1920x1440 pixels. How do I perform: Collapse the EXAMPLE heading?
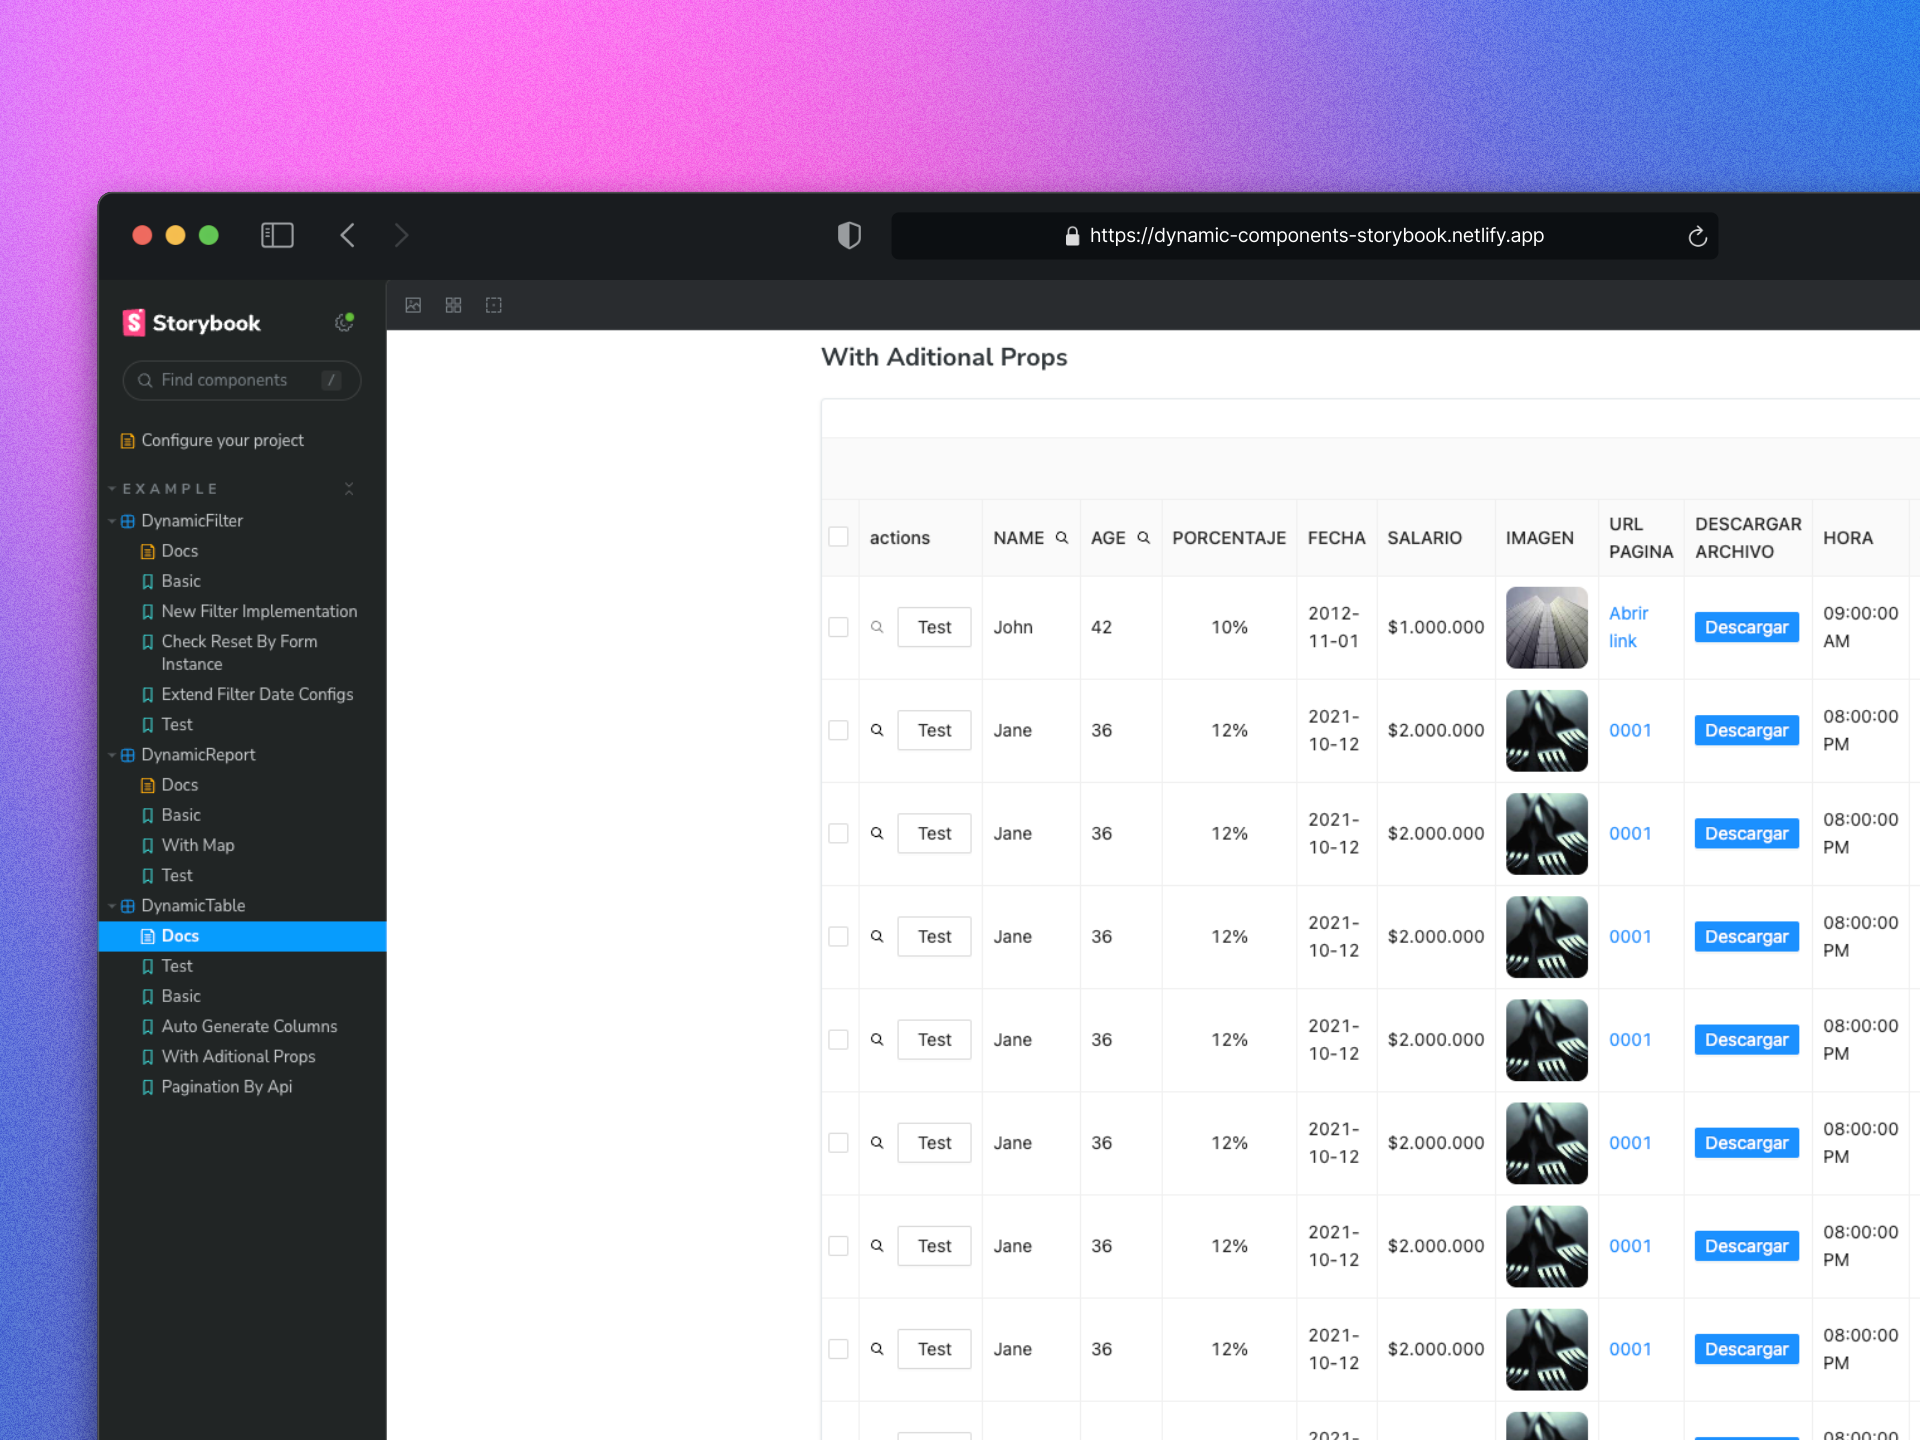(169, 489)
